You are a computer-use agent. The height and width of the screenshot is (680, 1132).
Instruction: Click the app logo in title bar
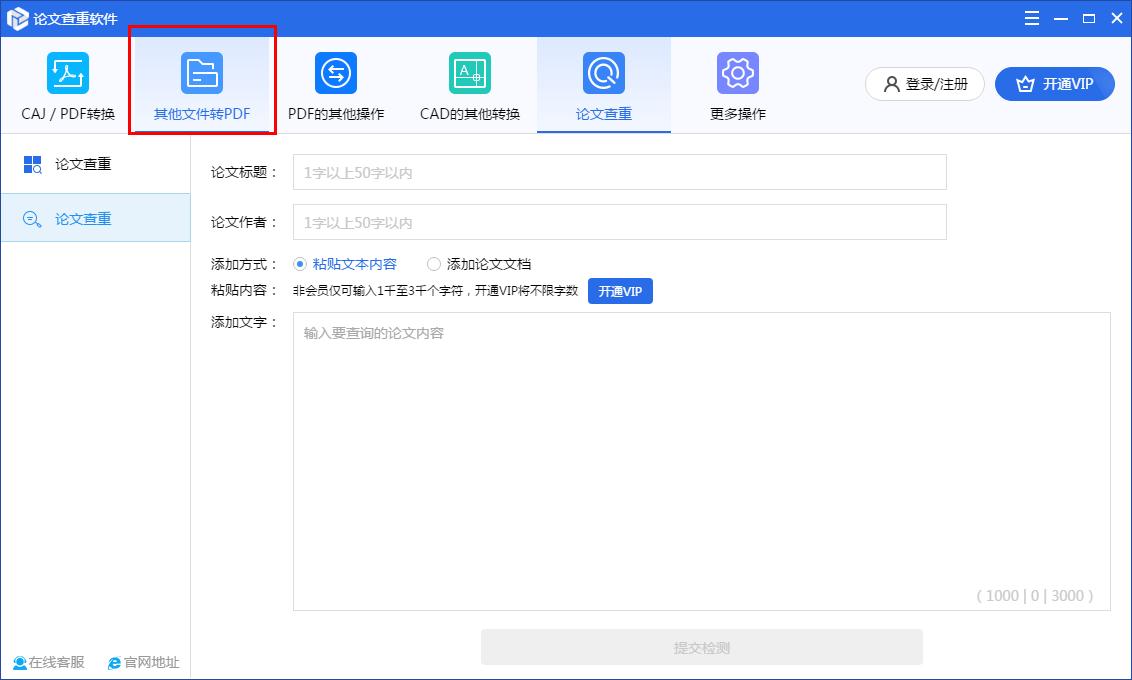pos(16,17)
